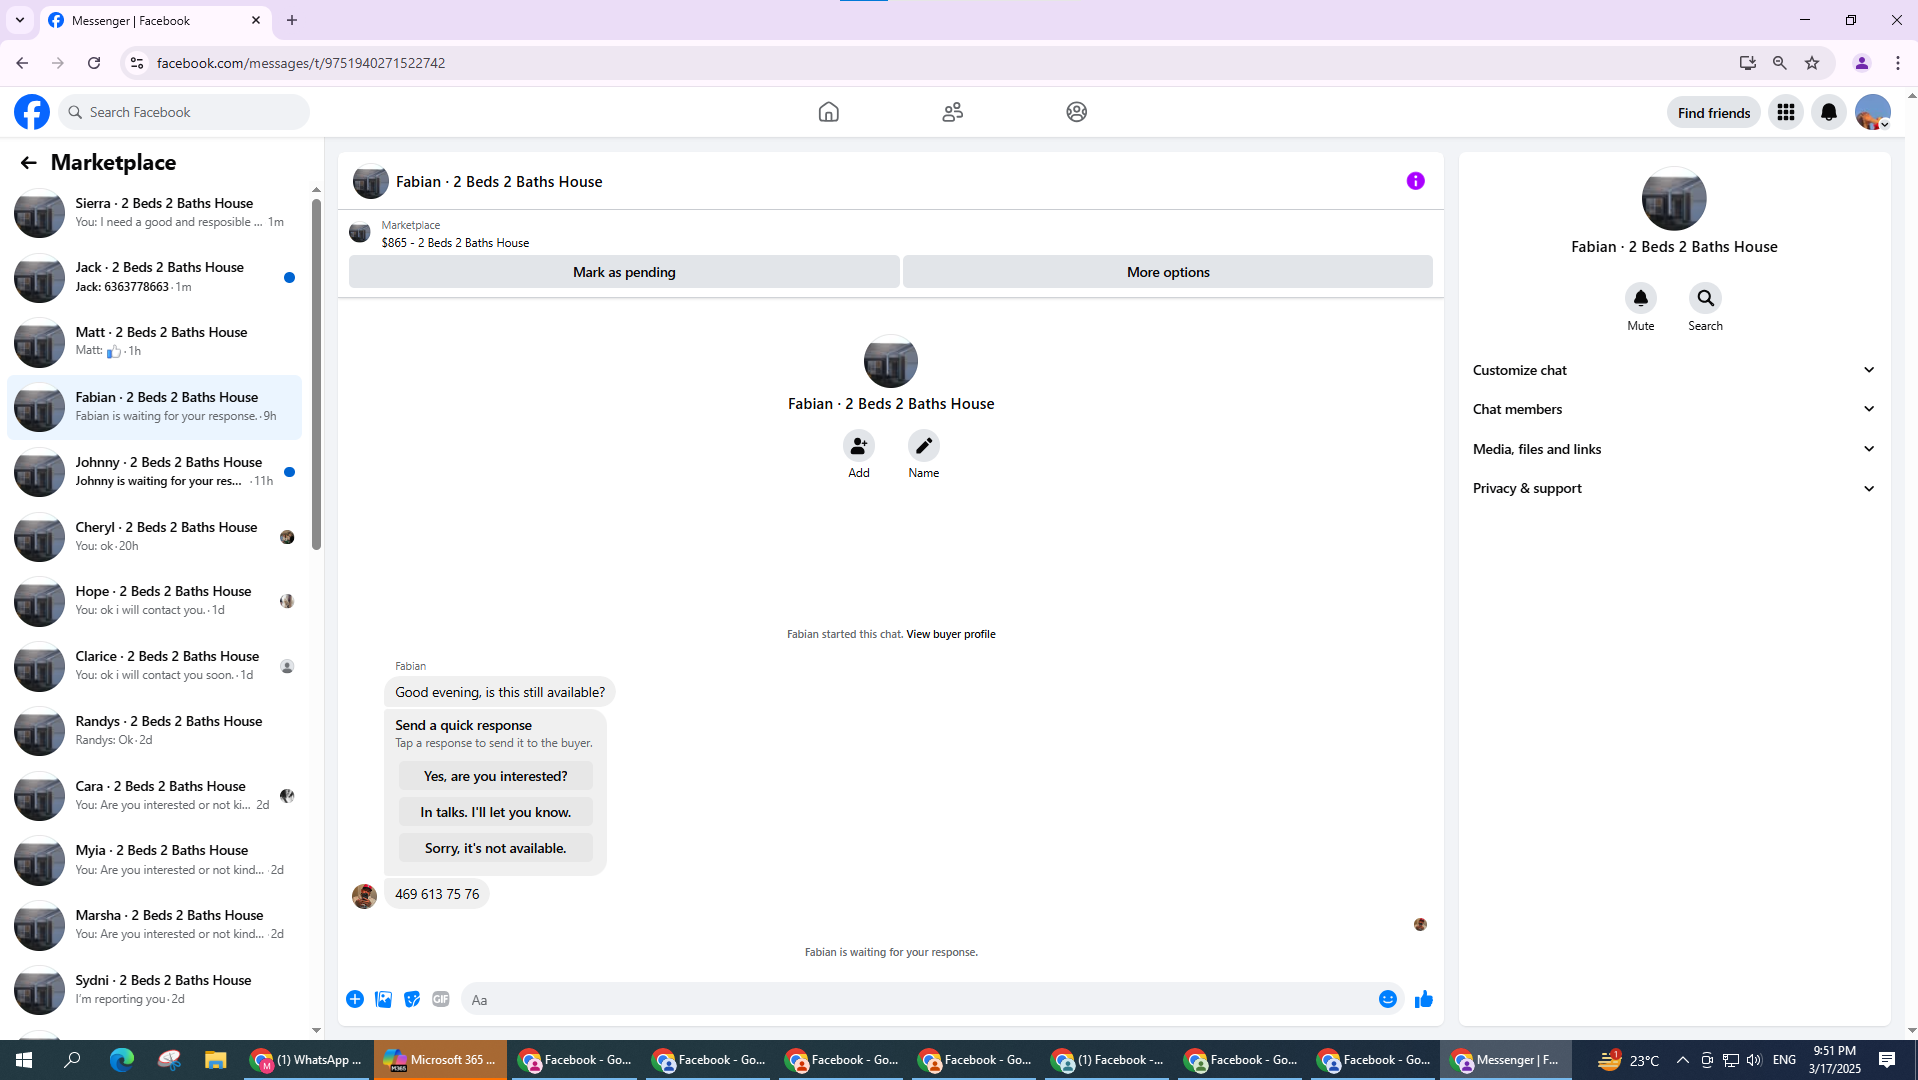Open the View buyer profile link
The width and height of the screenshot is (1918, 1080).
(x=950, y=634)
